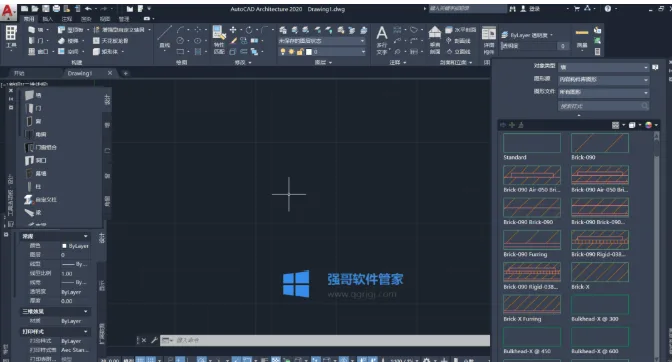Toggle layer freeze sun icon in layer dropdown
This screenshot has width=672, height=362.
click(291, 52)
